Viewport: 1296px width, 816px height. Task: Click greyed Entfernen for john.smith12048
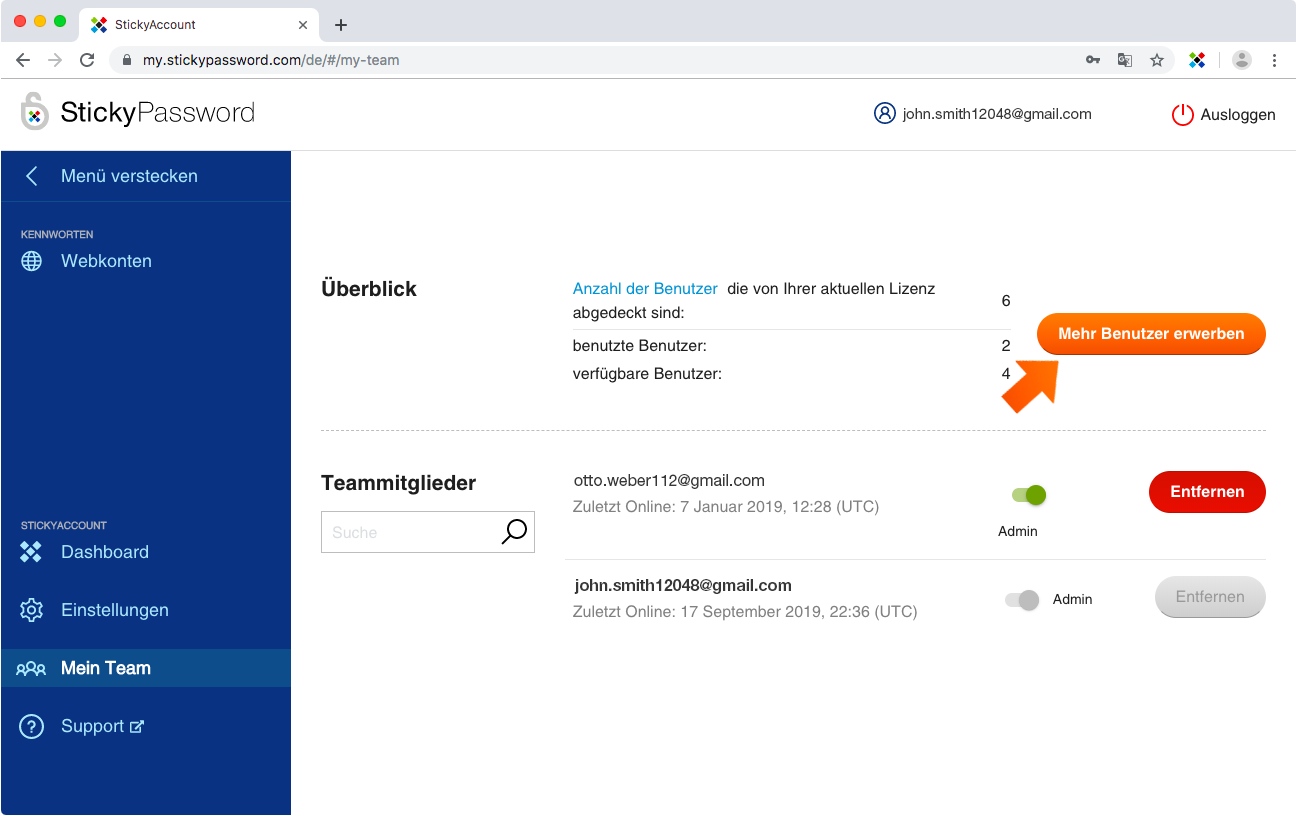coord(1210,597)
